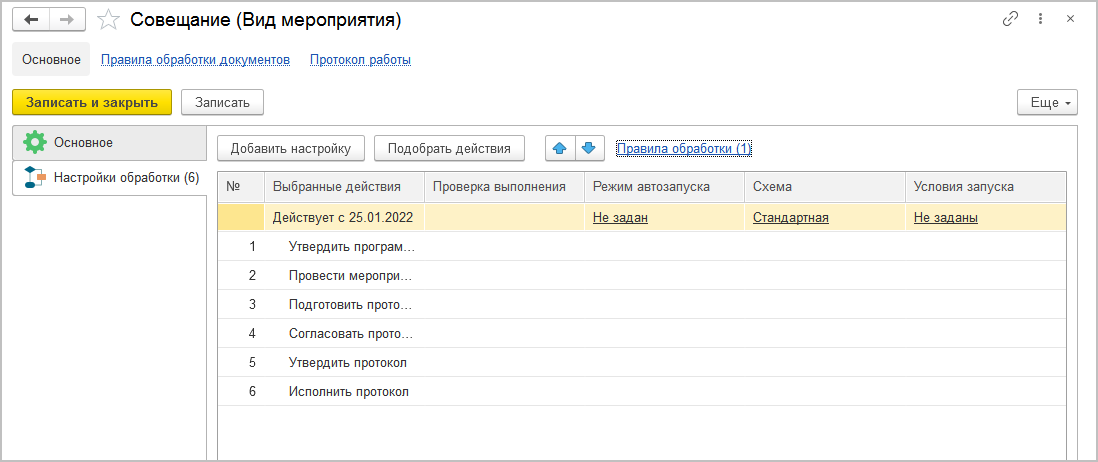Click the forward navigation arrow

pos(67,20)
